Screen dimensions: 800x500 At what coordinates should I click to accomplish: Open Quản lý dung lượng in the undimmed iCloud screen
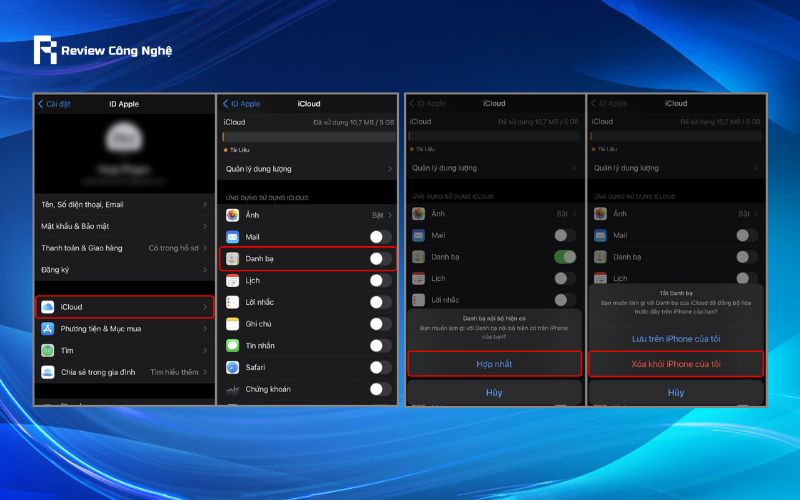pos(308,169)
